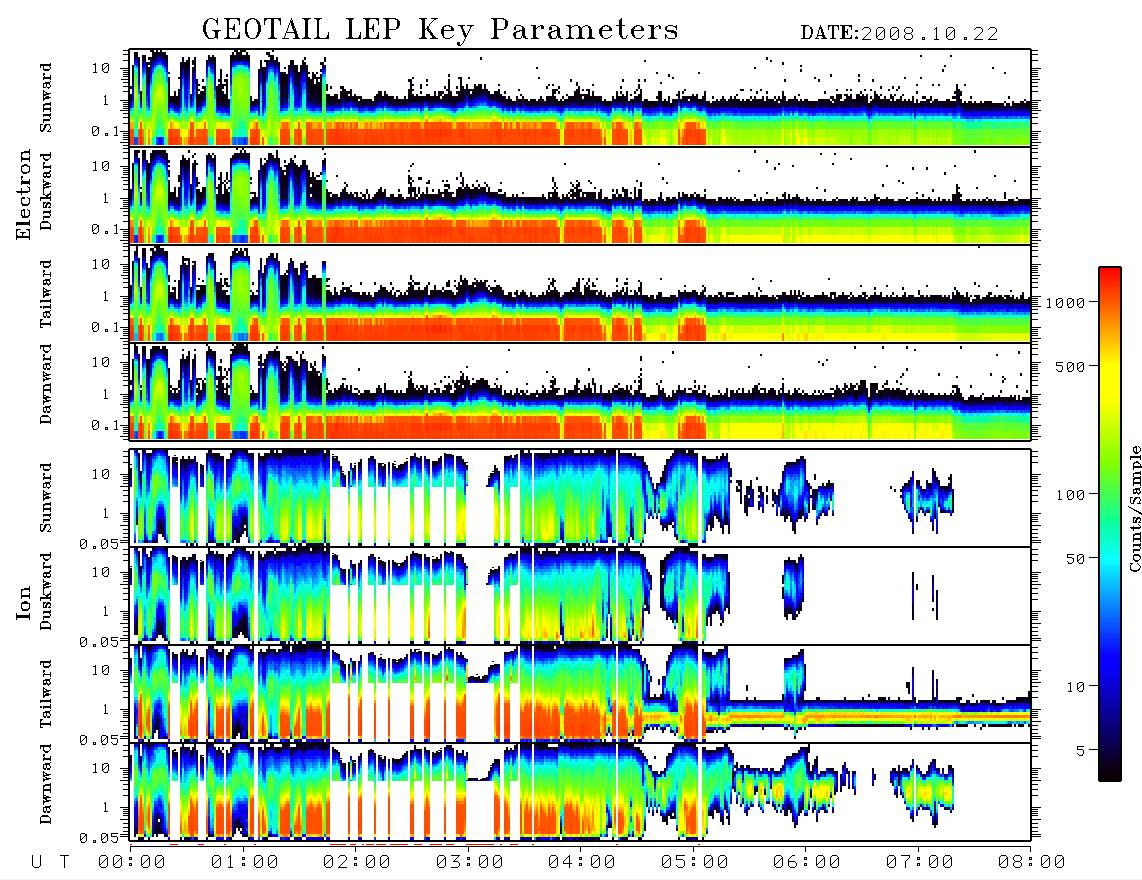Select the Electron Tailward axis label

pos(46,294)
